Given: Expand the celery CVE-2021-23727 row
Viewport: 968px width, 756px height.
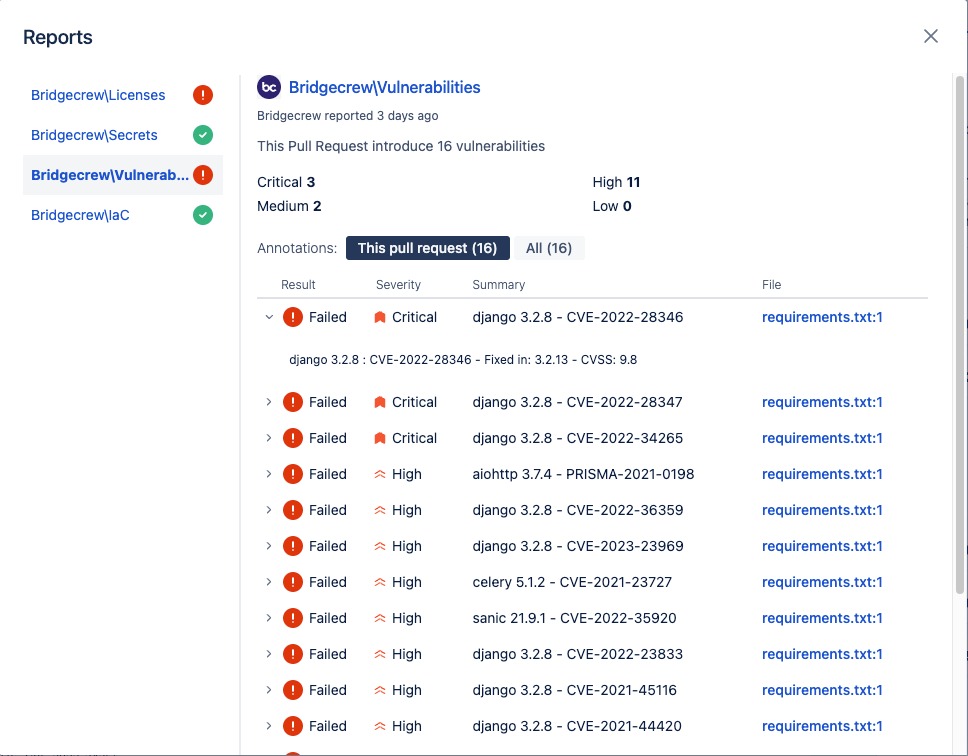Looking at the screenshot, I should tap(269, 582).
